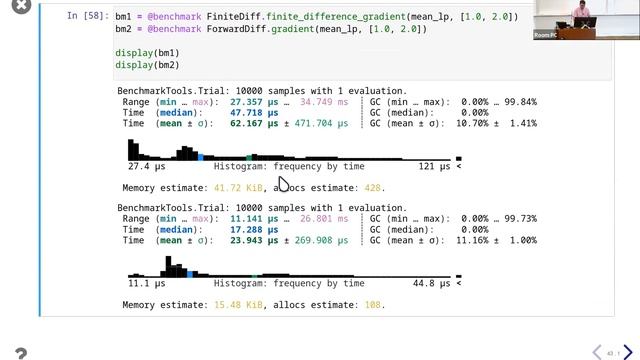Select the In [58] cell prompt
The height and width of the screenshot is (360, 640).
pyautogui.click(x=88, y=16)
